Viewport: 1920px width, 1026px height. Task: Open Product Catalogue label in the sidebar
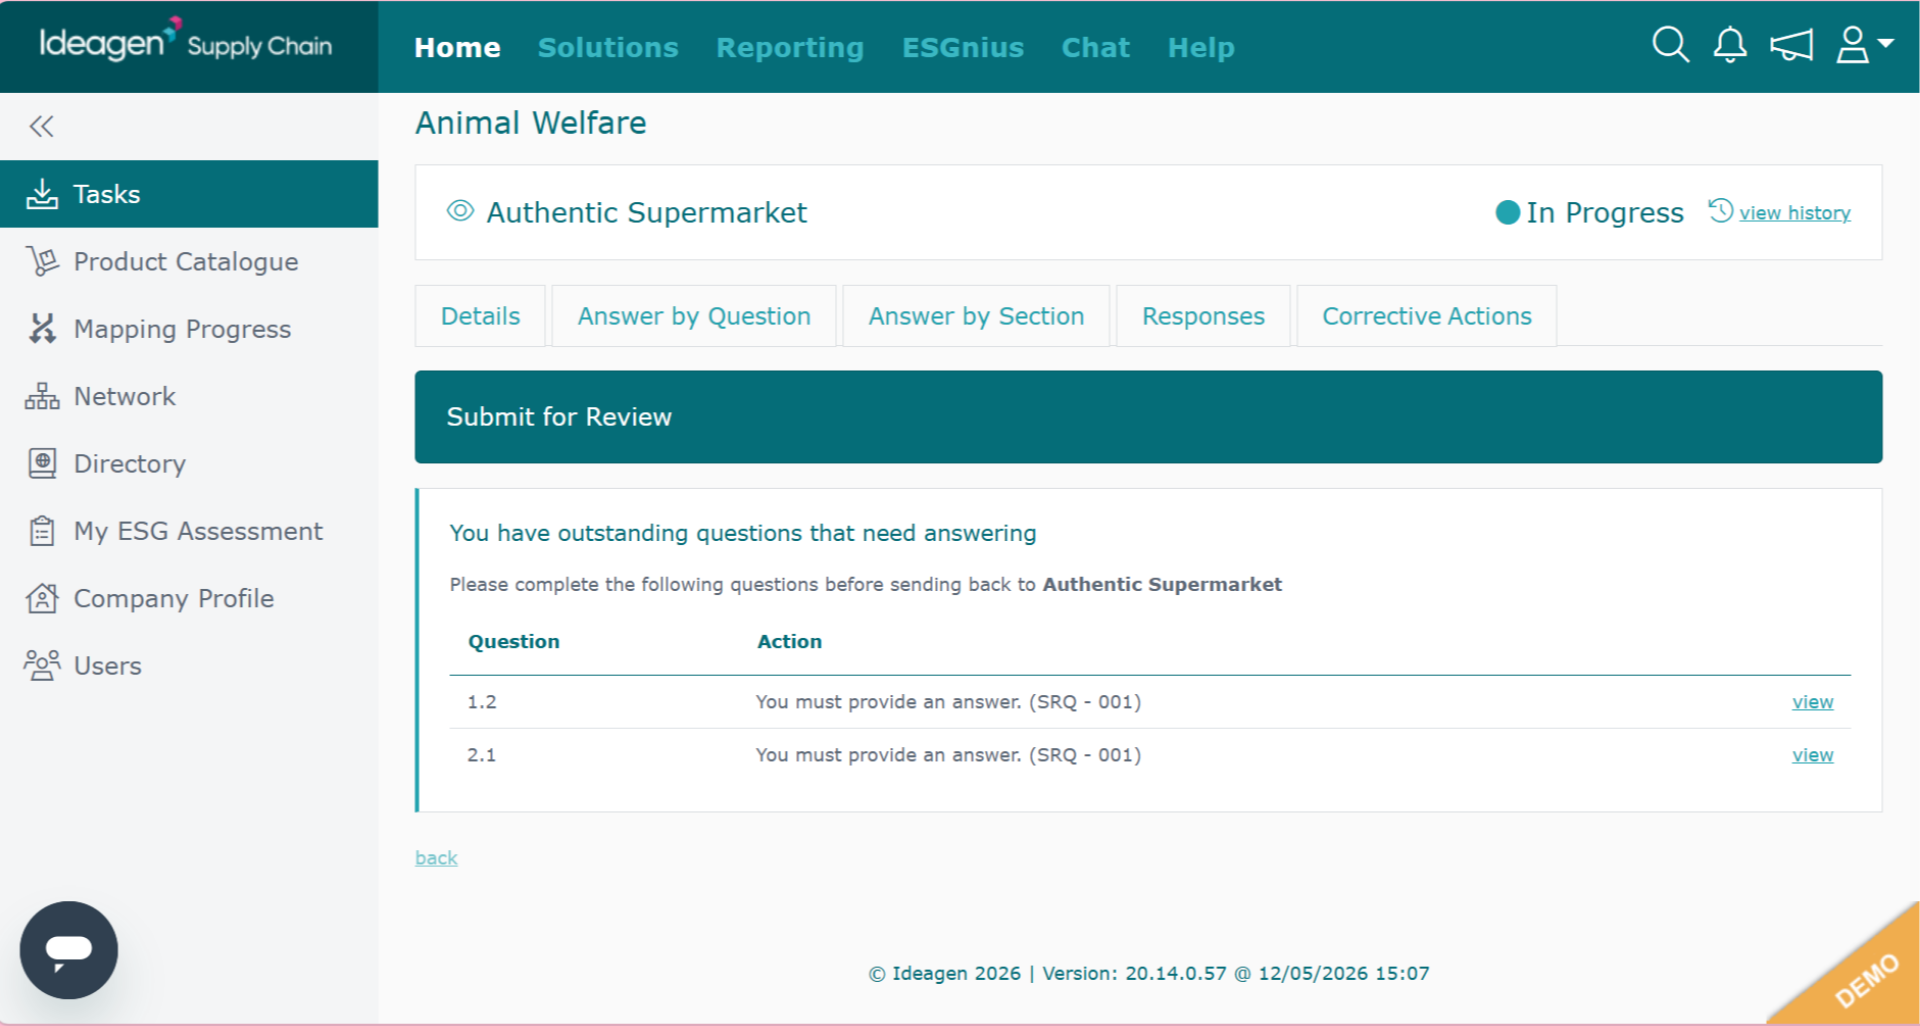[186, 262]
